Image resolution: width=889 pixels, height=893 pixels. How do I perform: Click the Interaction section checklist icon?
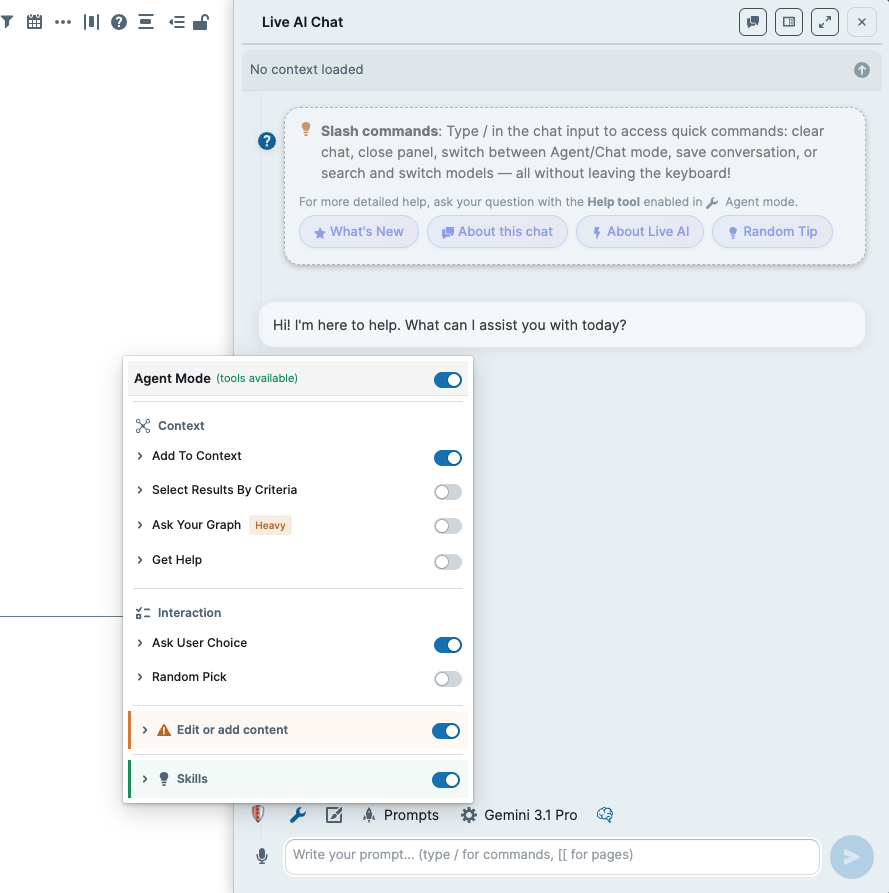[x=143, y=613]
